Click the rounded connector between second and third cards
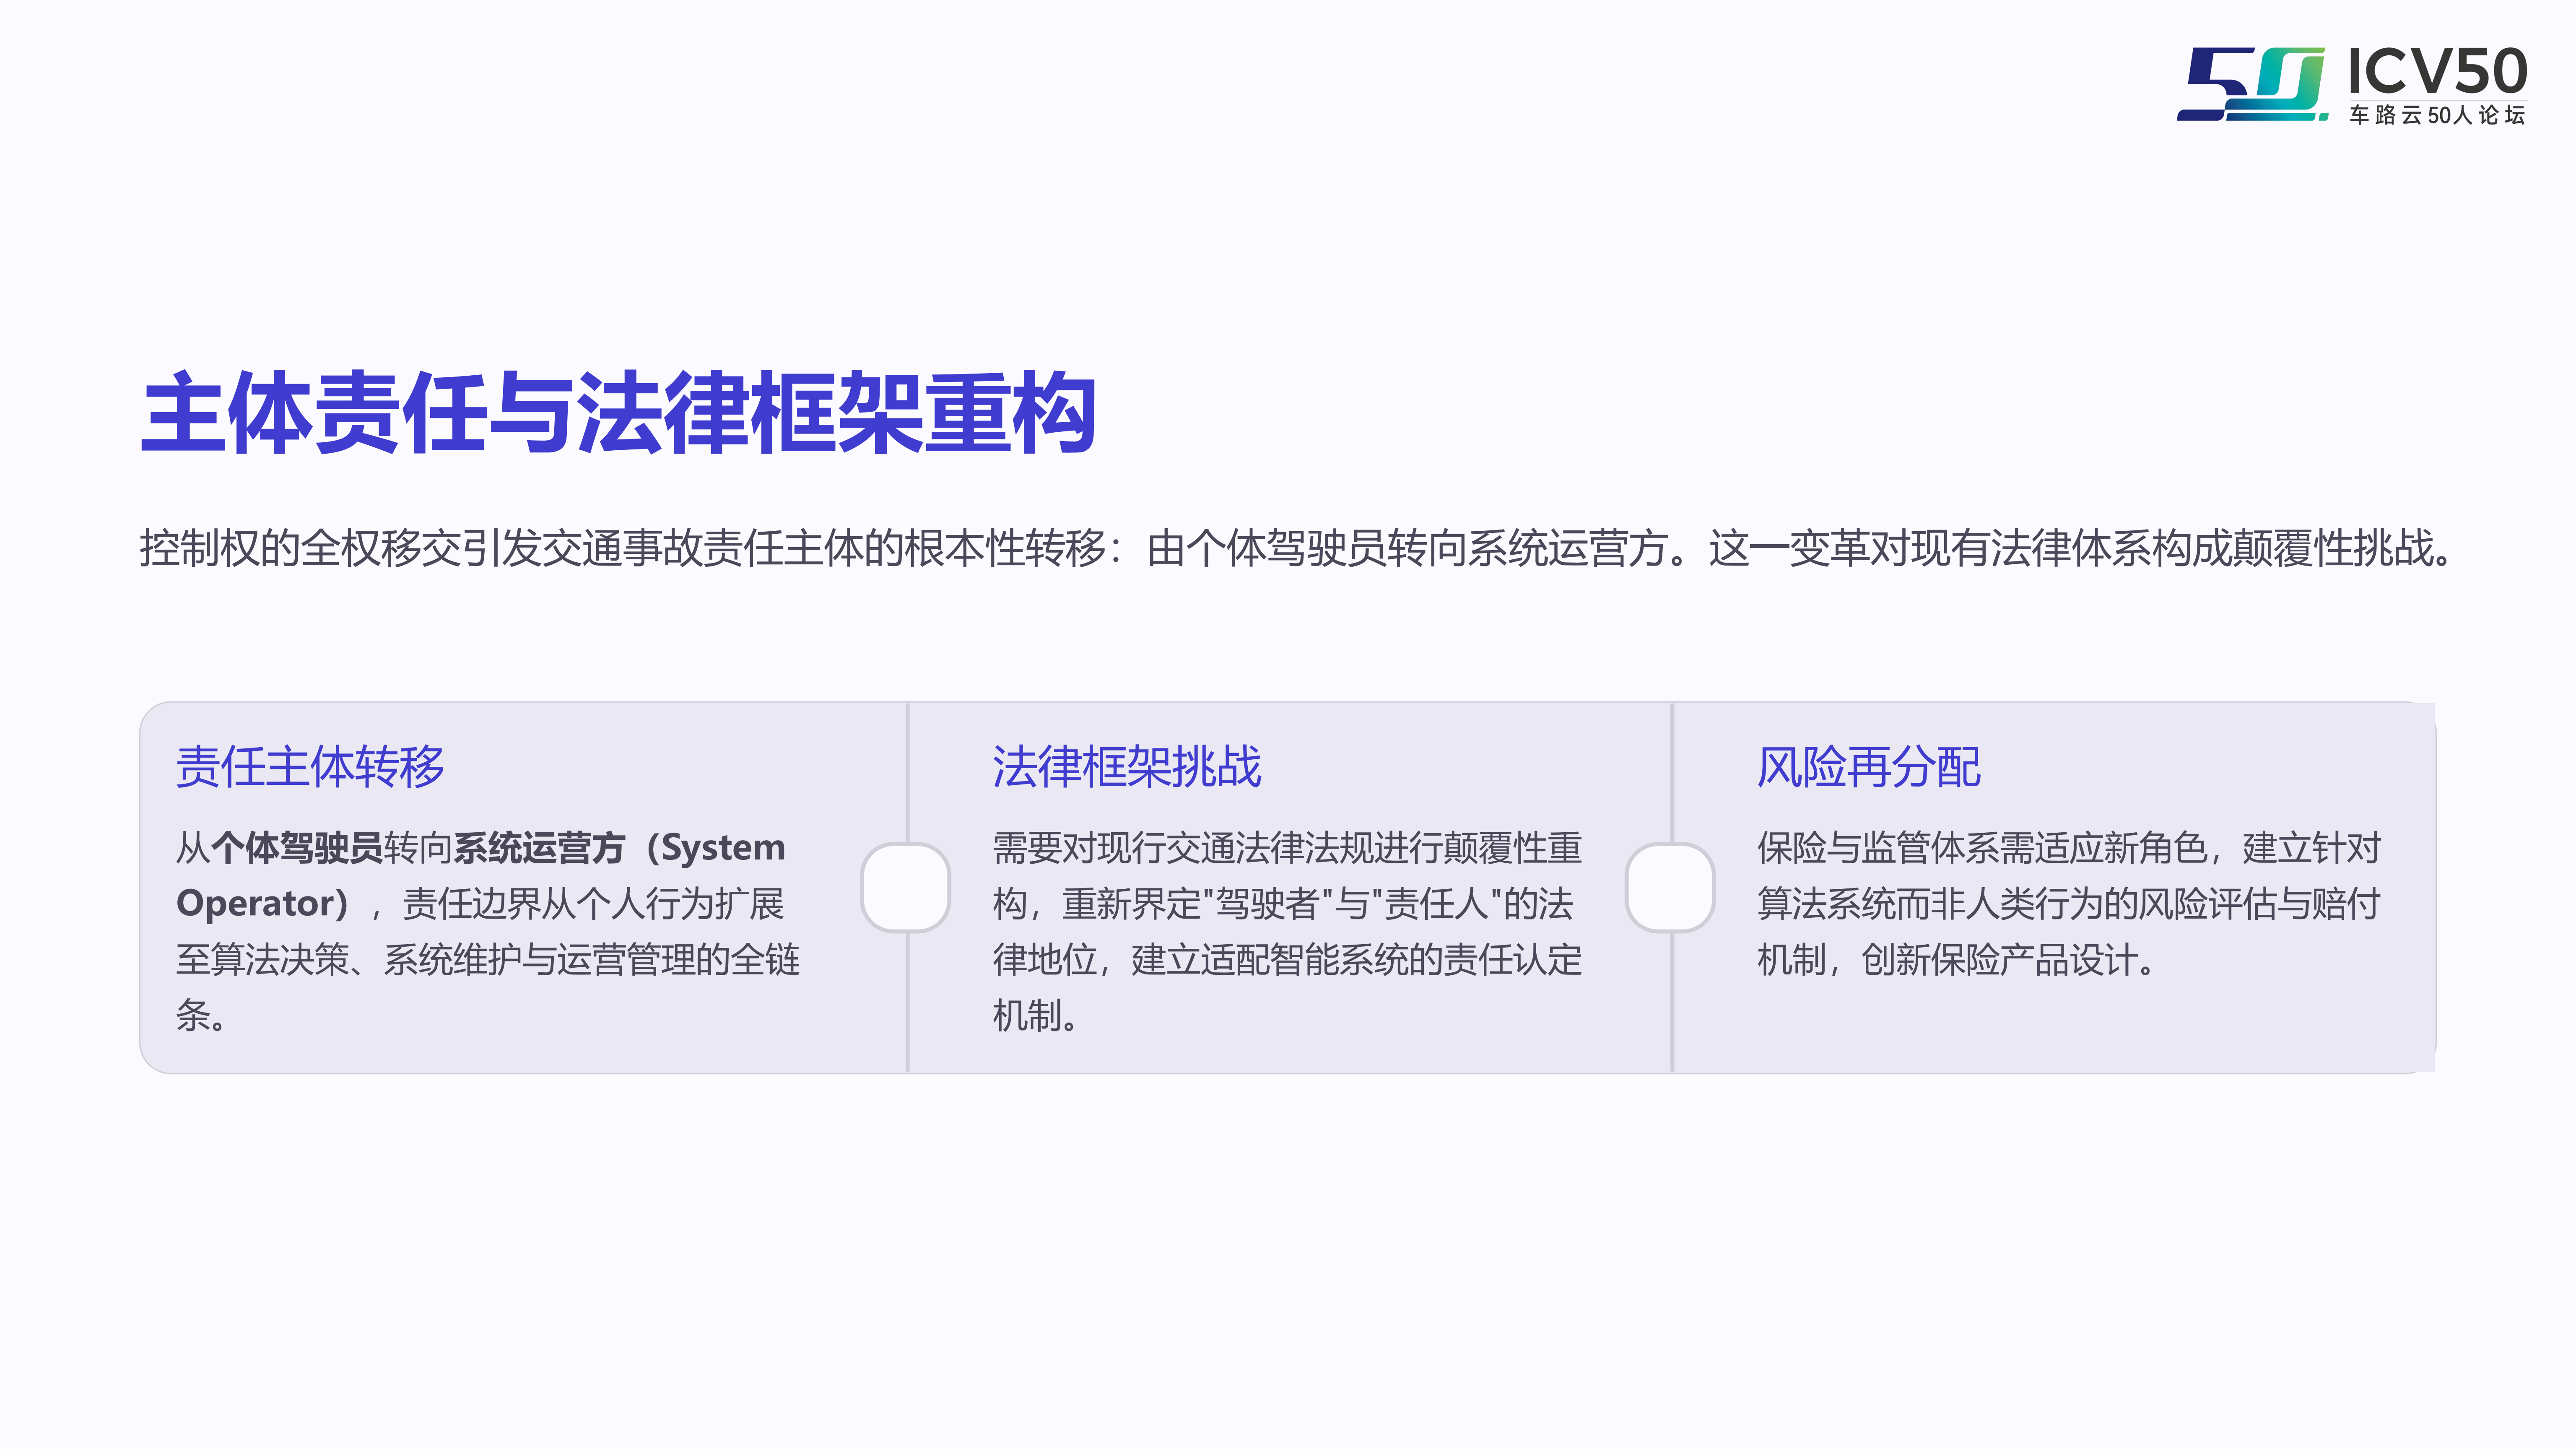The height and width of the screenshot is (1449, 2576). click(x=1670, y=888)
